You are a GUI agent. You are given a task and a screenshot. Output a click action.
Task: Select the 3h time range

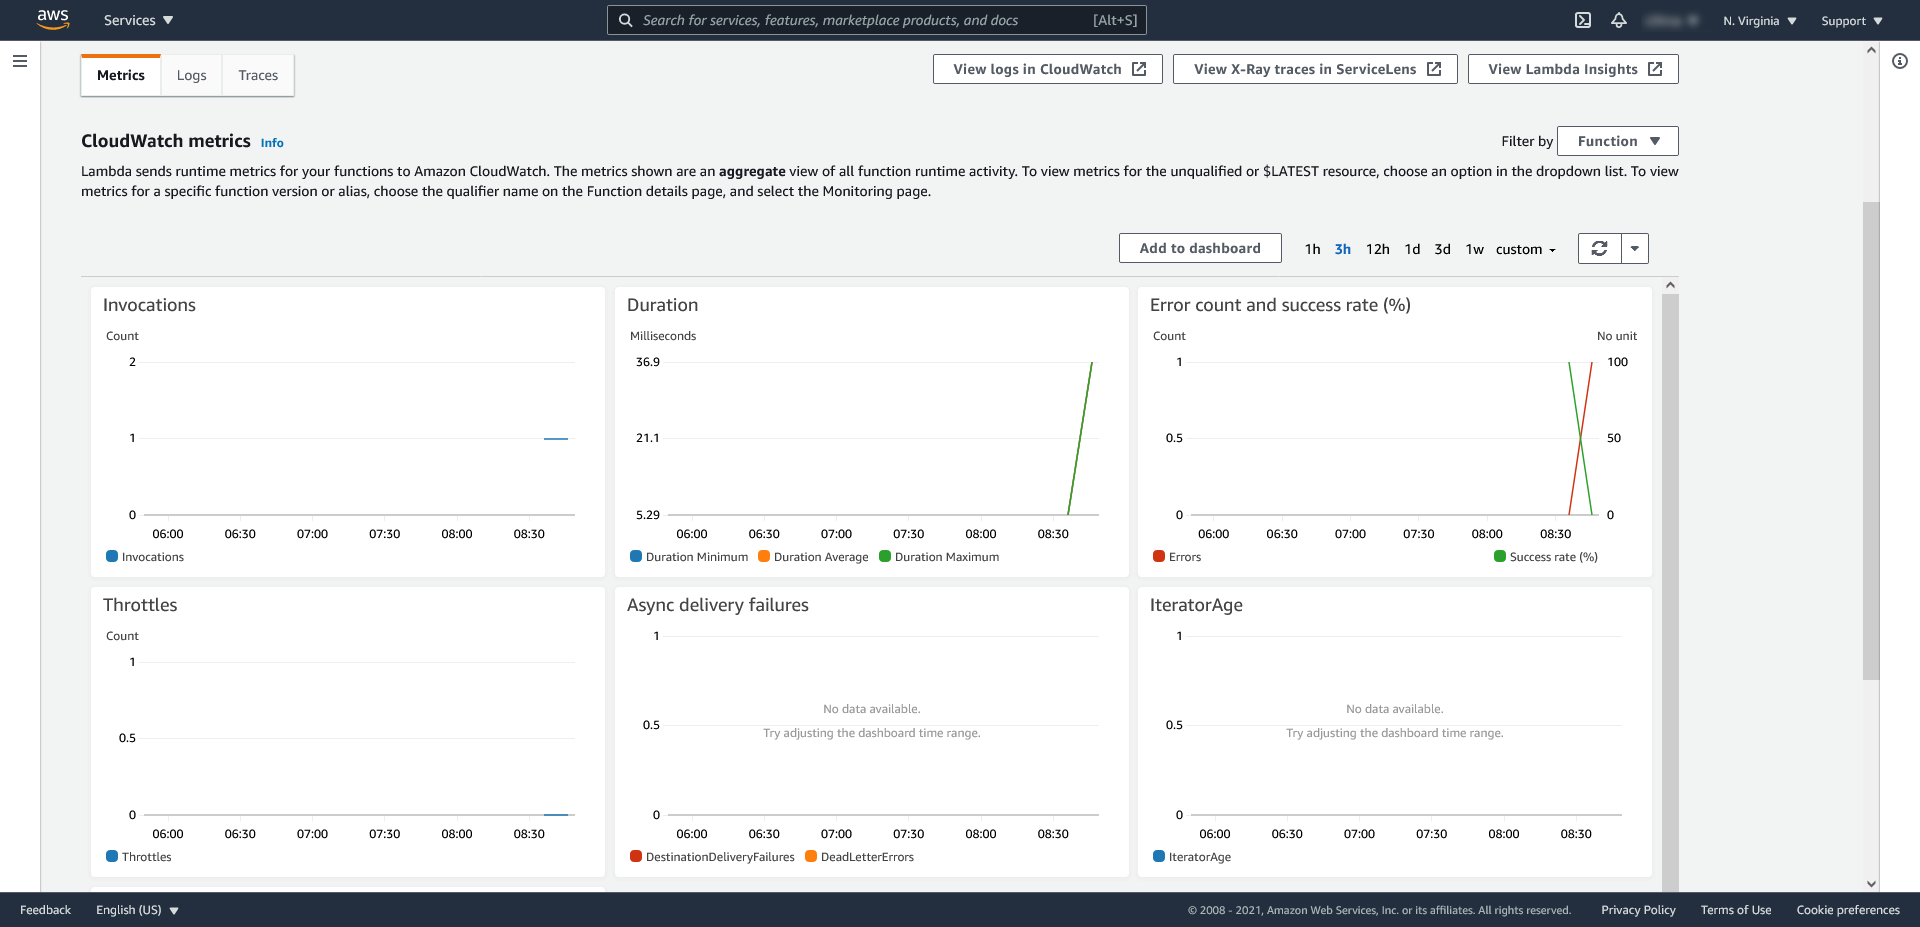coord(1342,249)
